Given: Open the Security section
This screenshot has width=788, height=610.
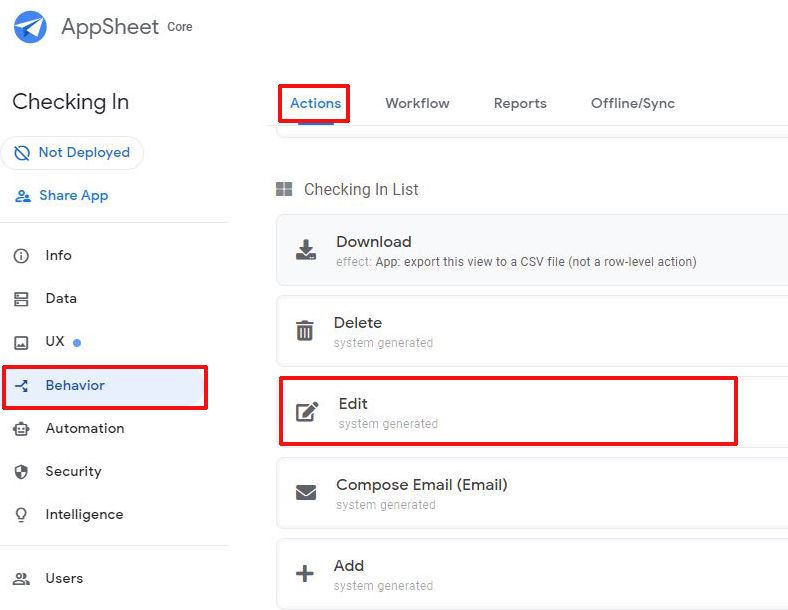Looking at the screenshot, I should point(73,471).
